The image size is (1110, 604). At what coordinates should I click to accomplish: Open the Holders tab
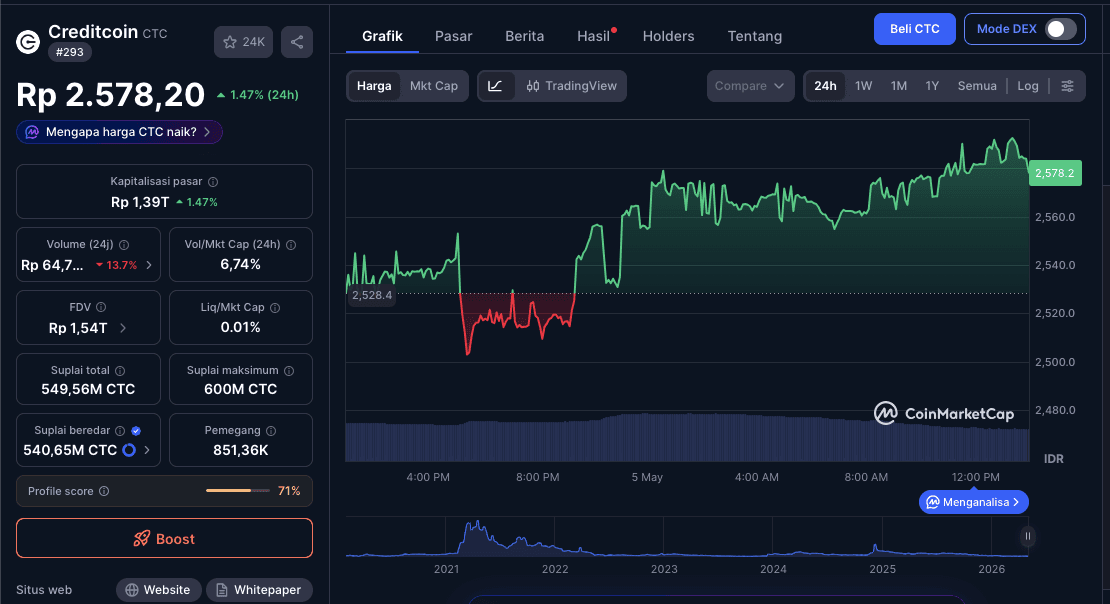(x=668, y=36)
